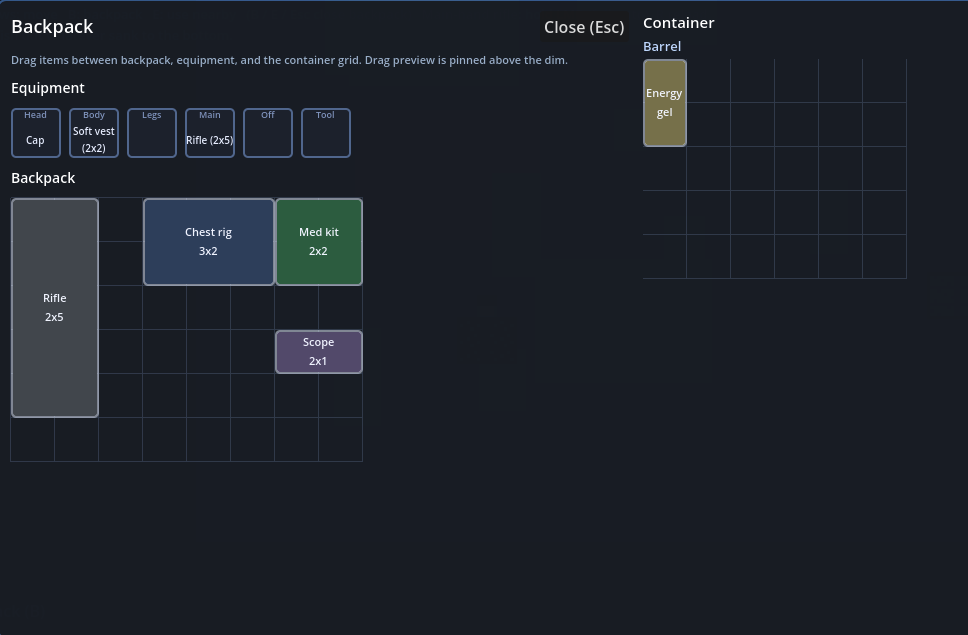Click the Head slot with Cap
Screen dimensions: 968x635
tap(36, 133)
